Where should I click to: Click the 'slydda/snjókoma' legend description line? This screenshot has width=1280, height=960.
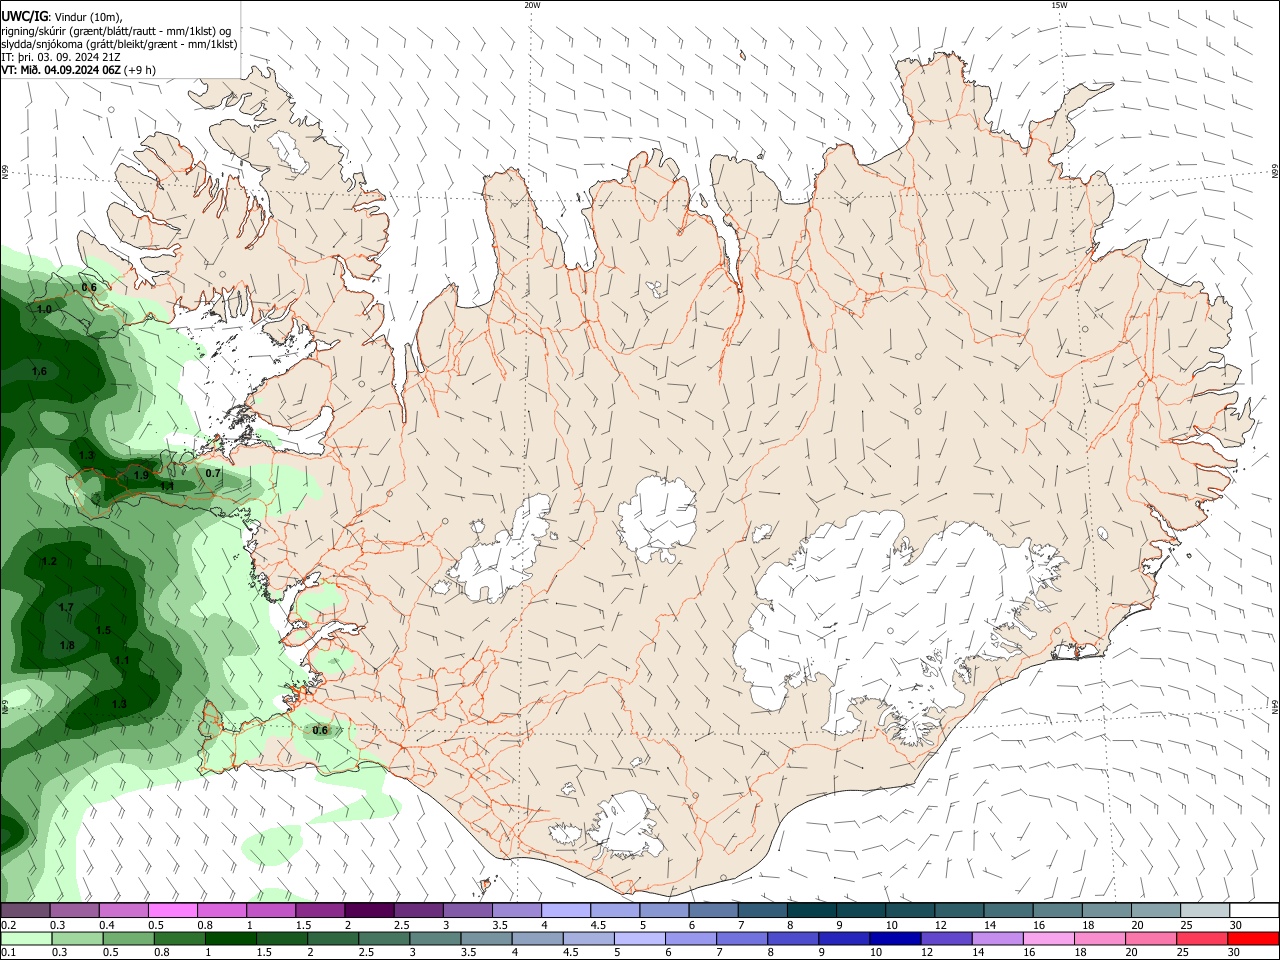tap(119, 44)
